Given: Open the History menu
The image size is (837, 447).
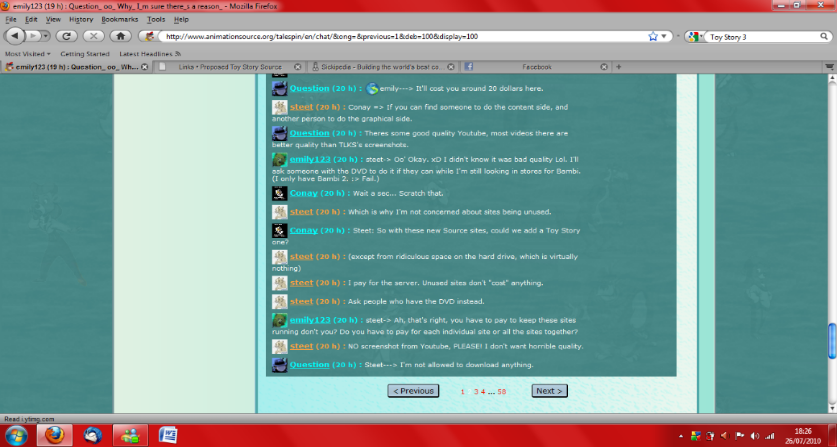Looking at the screenshot, I should (81, 19).
